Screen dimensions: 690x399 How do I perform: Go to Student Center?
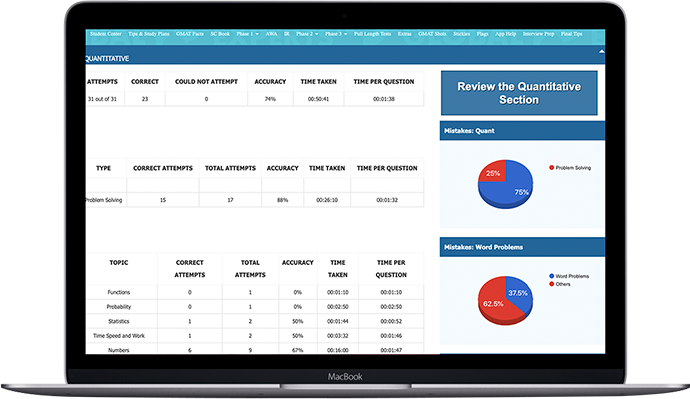click(106, 34)
